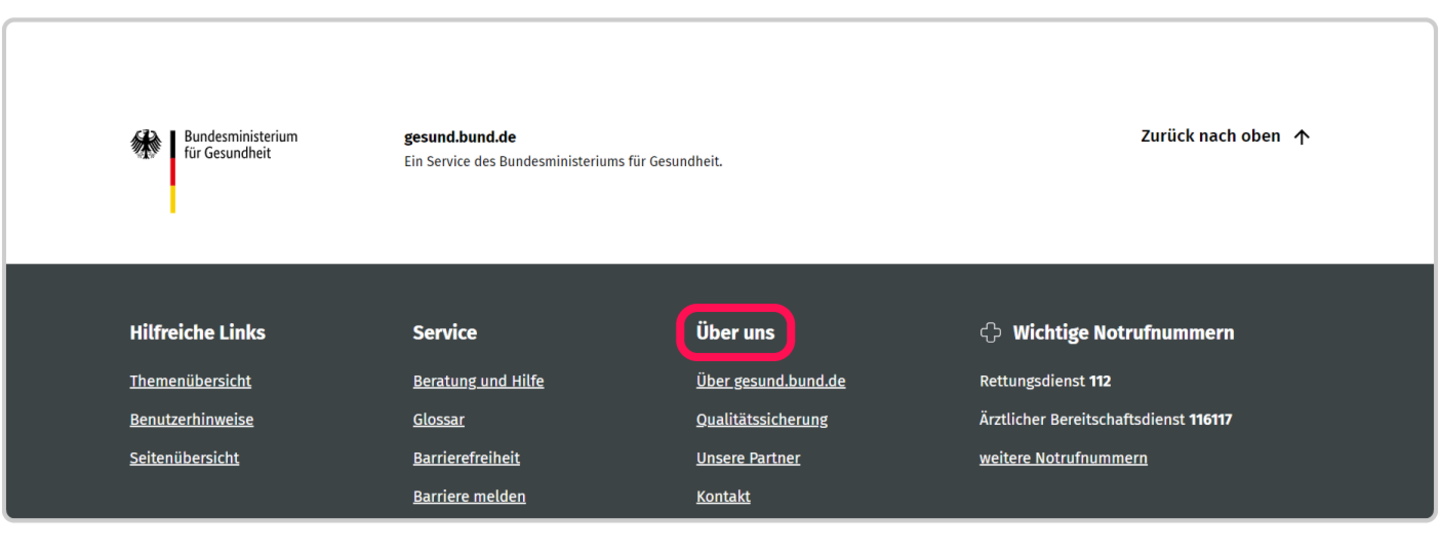Screen dimensions: 1440x551
Task: Click the Bundesministerium für Gesundheit eagle logo
Action: coord(146,145)
